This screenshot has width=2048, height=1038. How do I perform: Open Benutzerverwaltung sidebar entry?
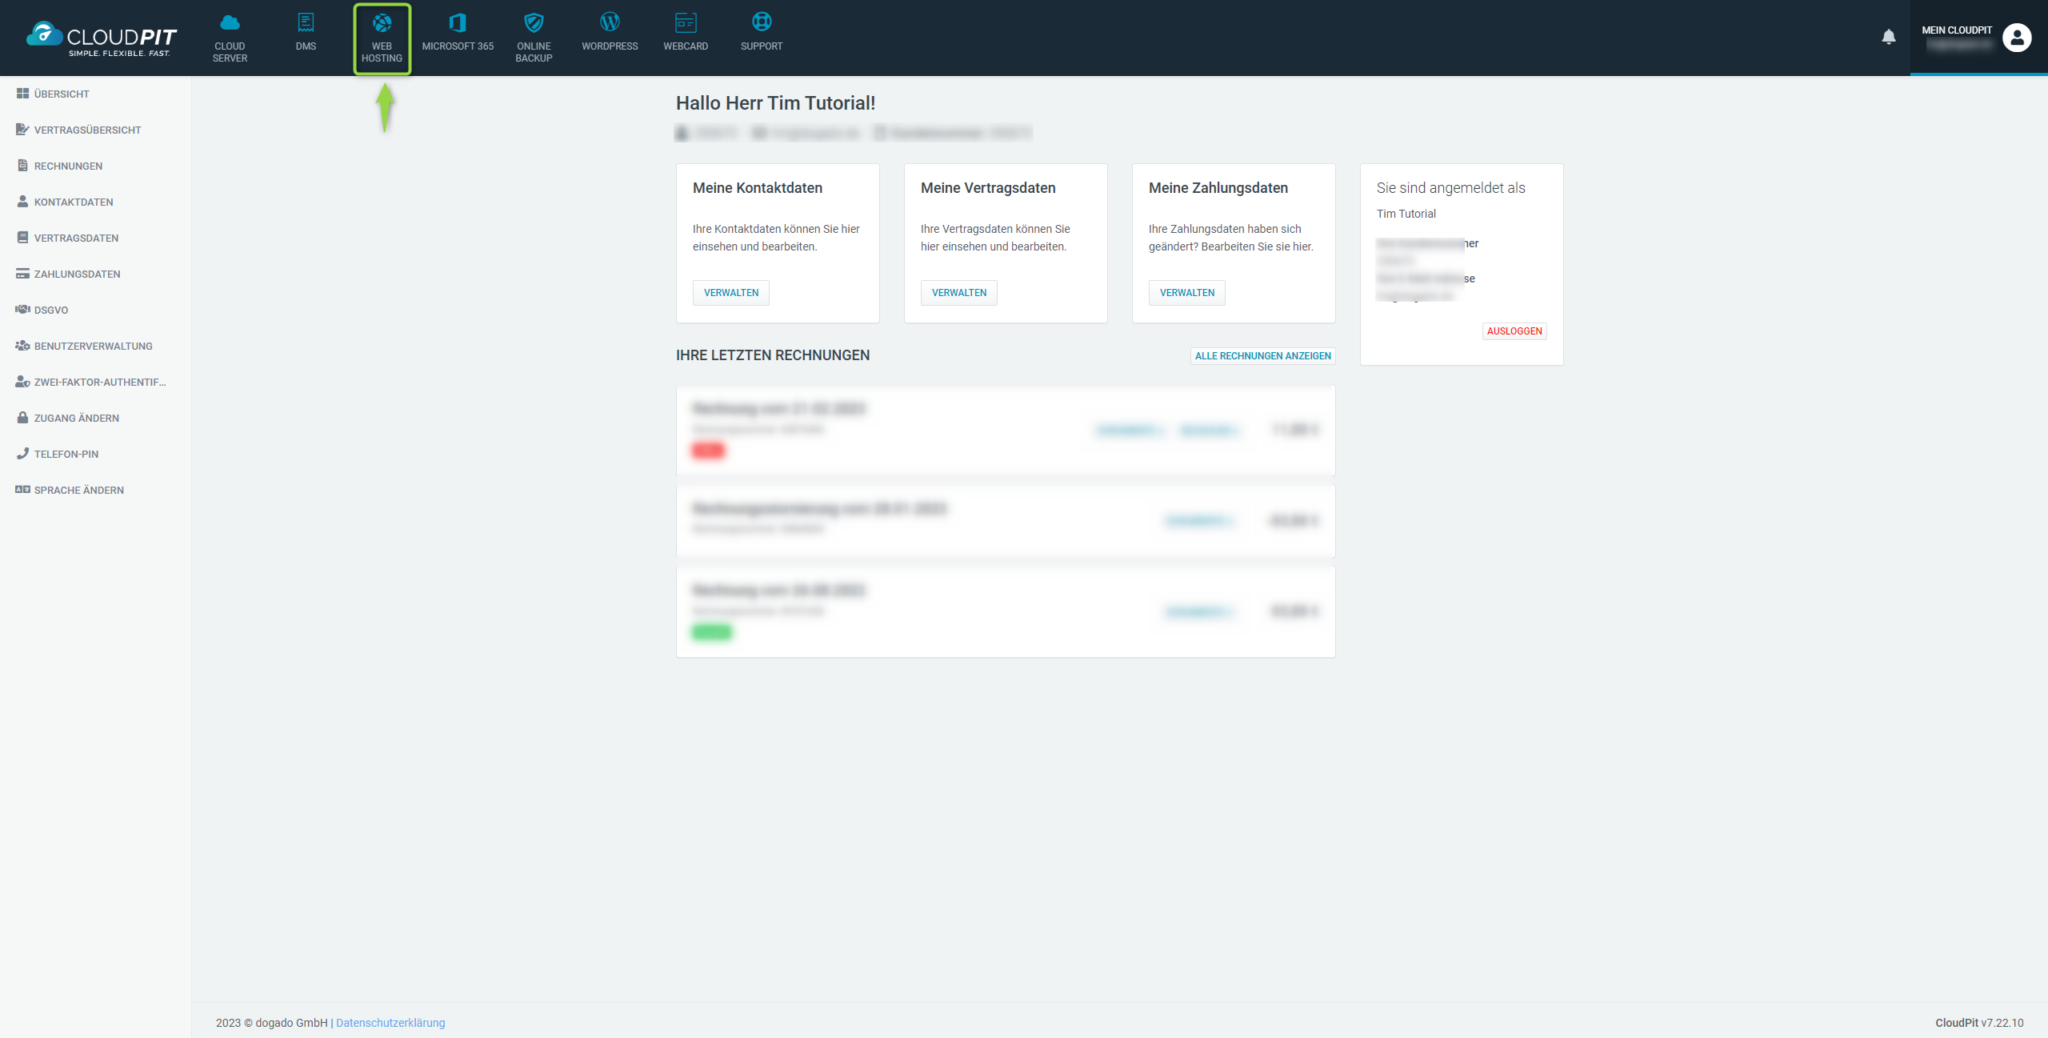(x=93, y=346)
